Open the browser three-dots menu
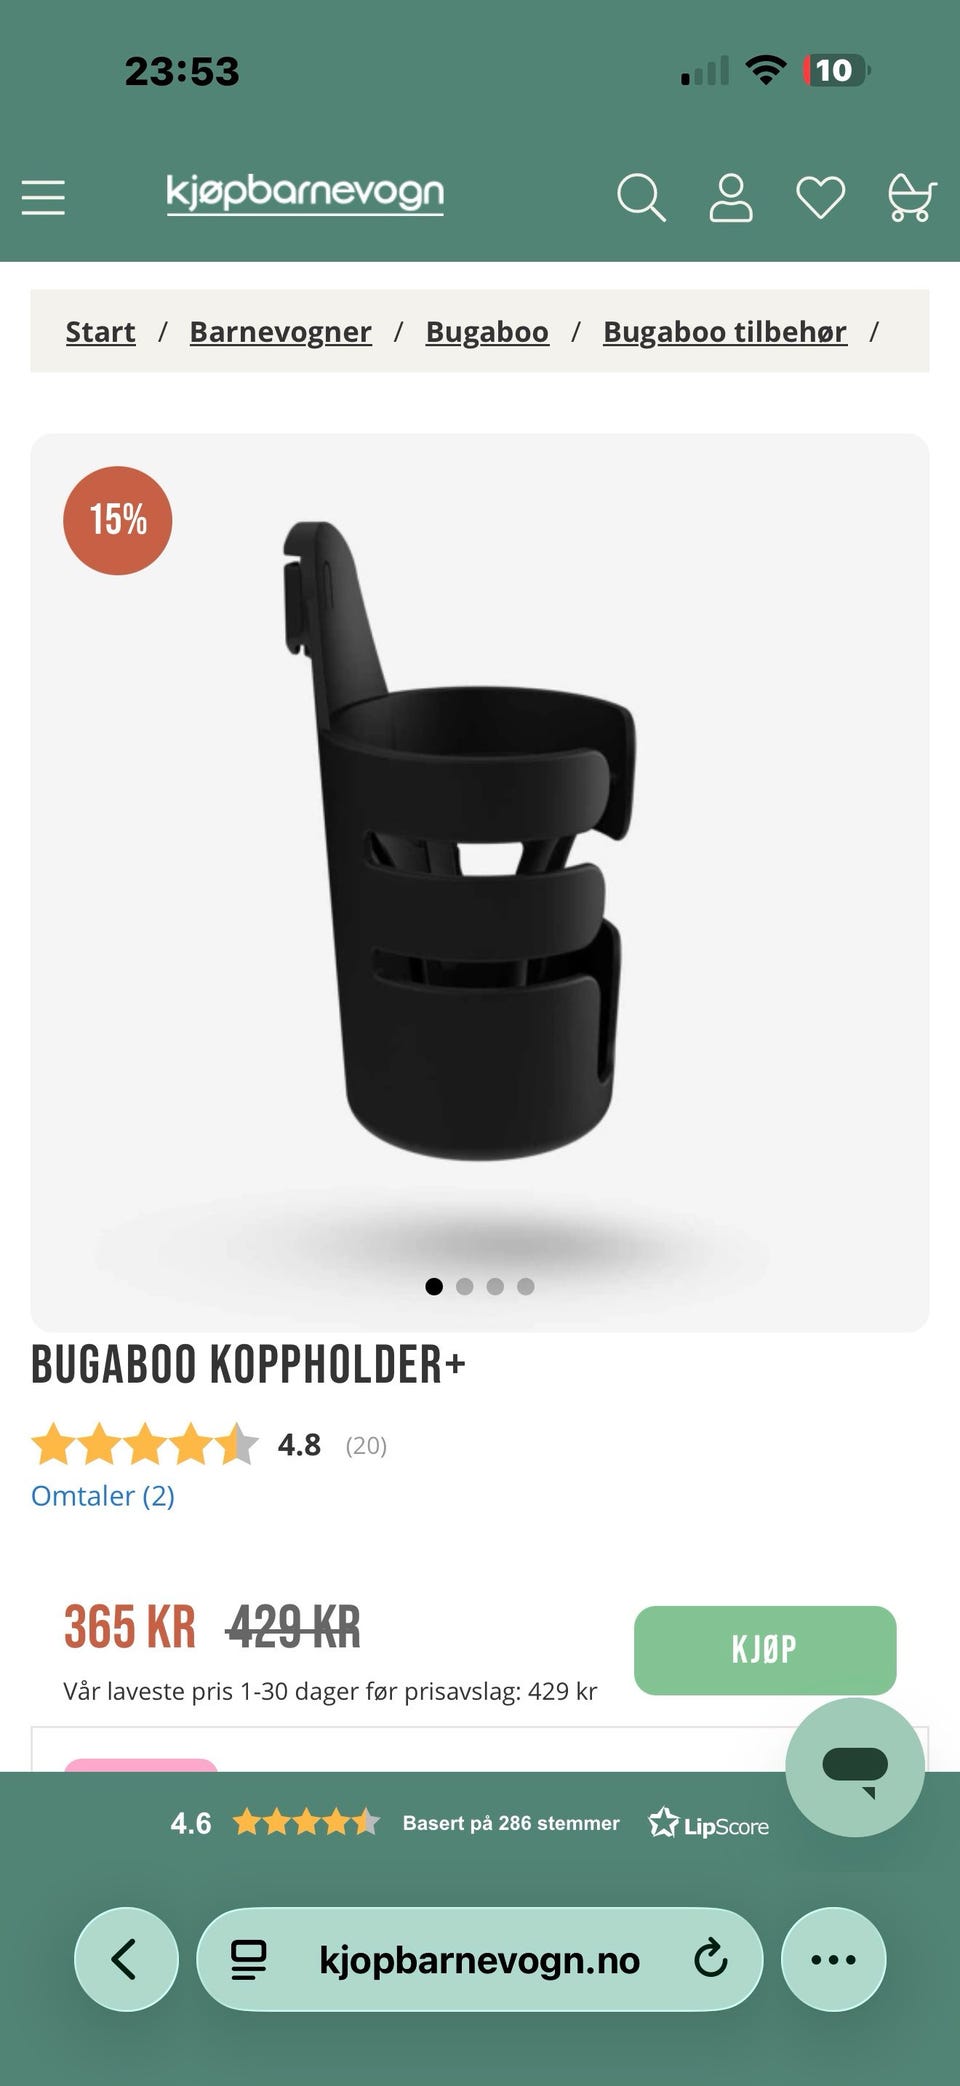This screenshot has width=960, height=2086. (x=833, y=1959)
